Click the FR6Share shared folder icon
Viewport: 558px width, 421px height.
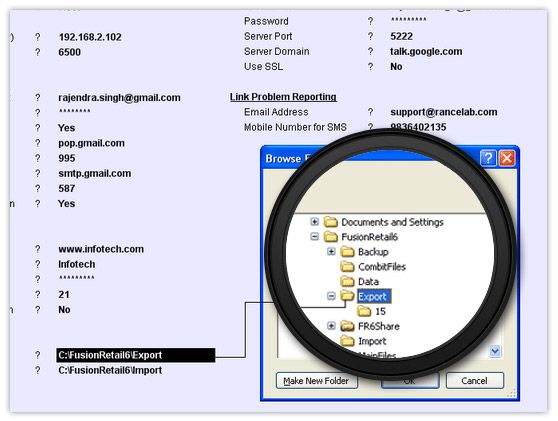(x=347, y=326)
